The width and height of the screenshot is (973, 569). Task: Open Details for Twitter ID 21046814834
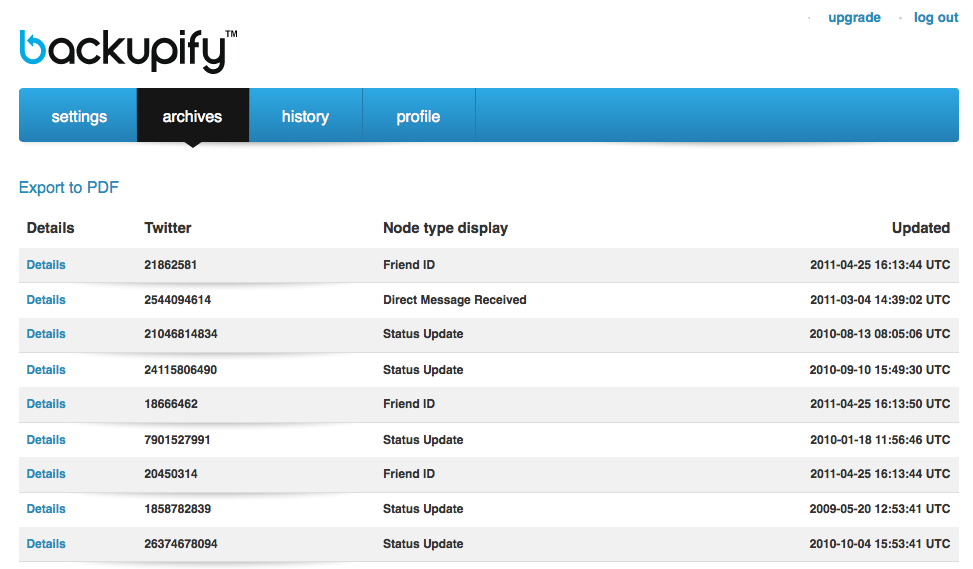tap(46, 334)
